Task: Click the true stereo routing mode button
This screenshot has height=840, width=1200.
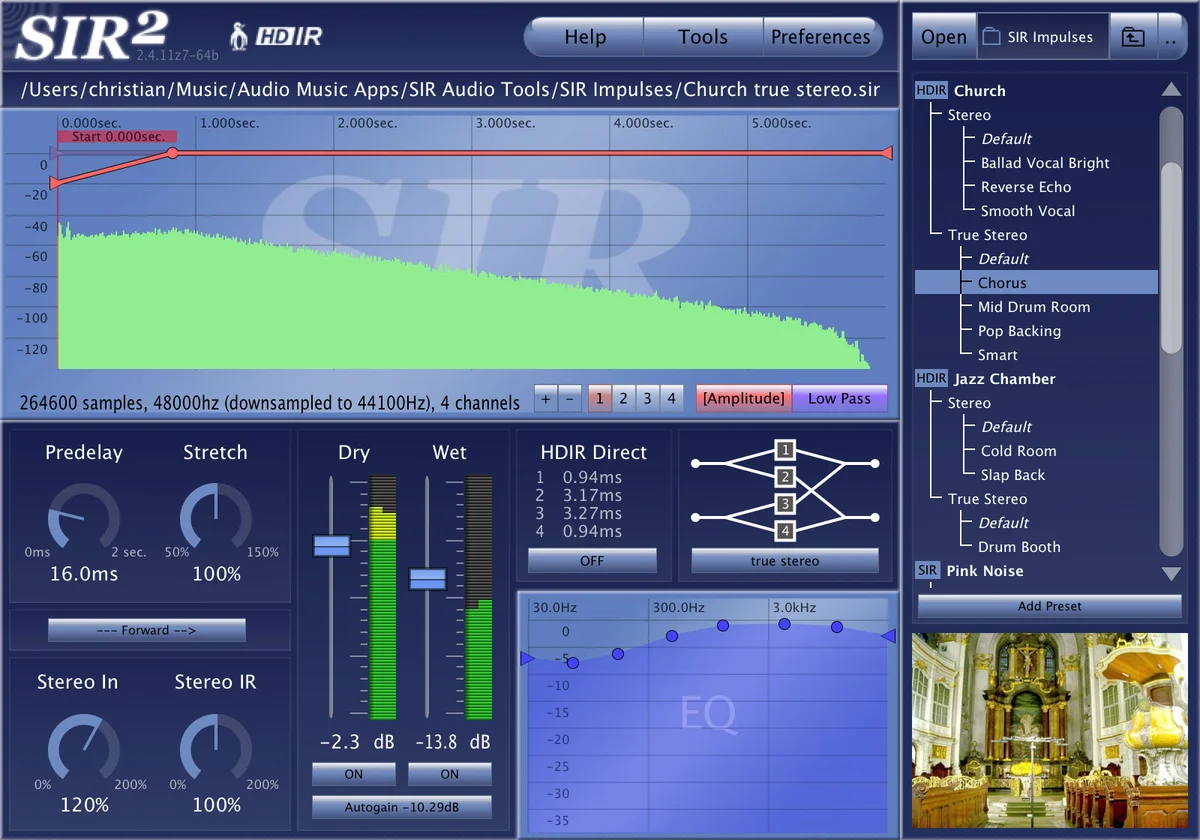Action: tap(785, 561)
